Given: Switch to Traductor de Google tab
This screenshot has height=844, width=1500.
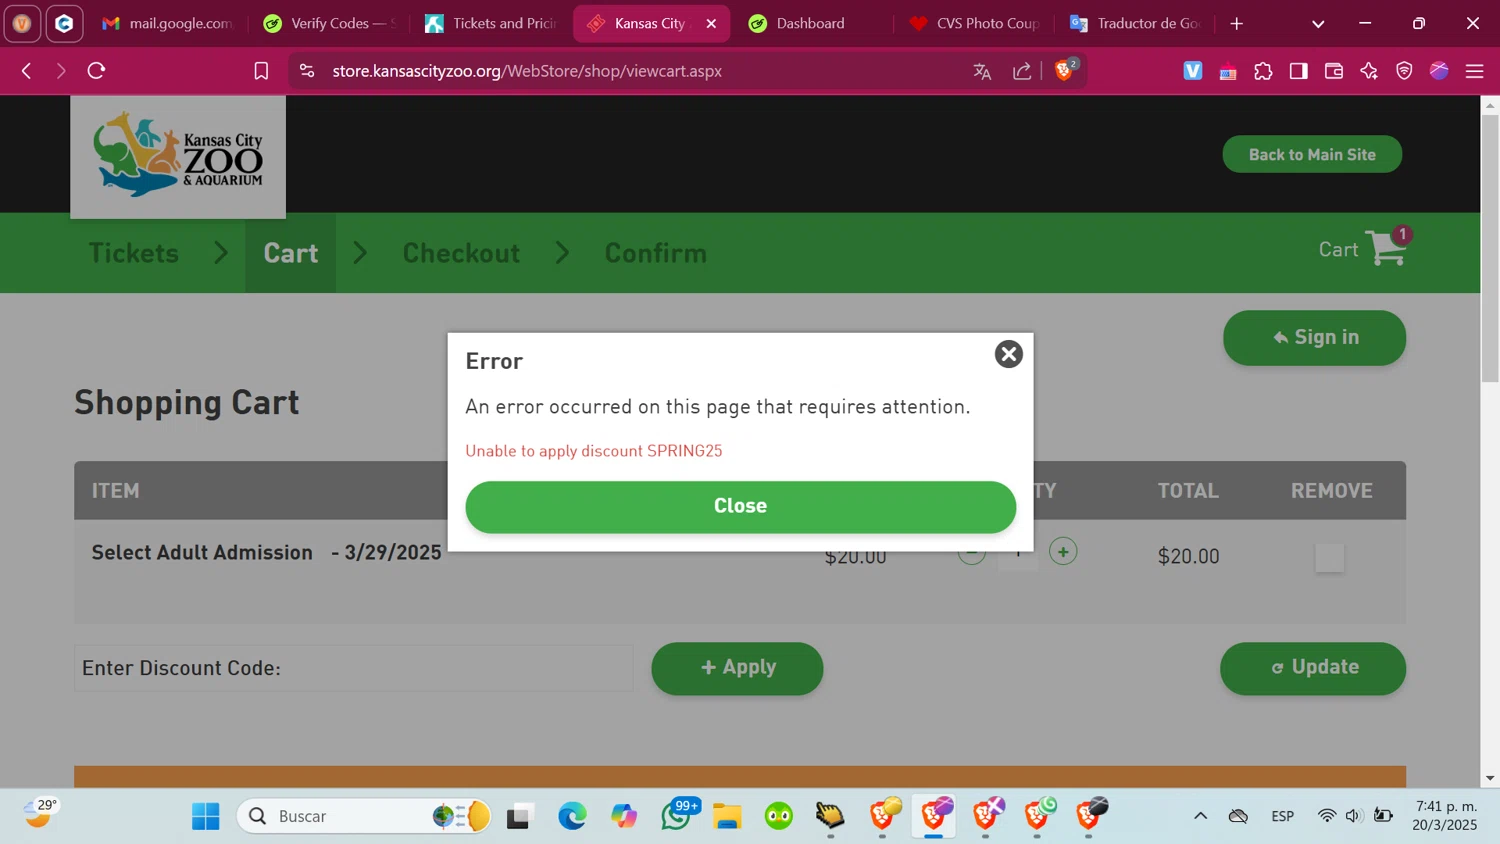Looking at the screenshot, I should coord(1136,23).
